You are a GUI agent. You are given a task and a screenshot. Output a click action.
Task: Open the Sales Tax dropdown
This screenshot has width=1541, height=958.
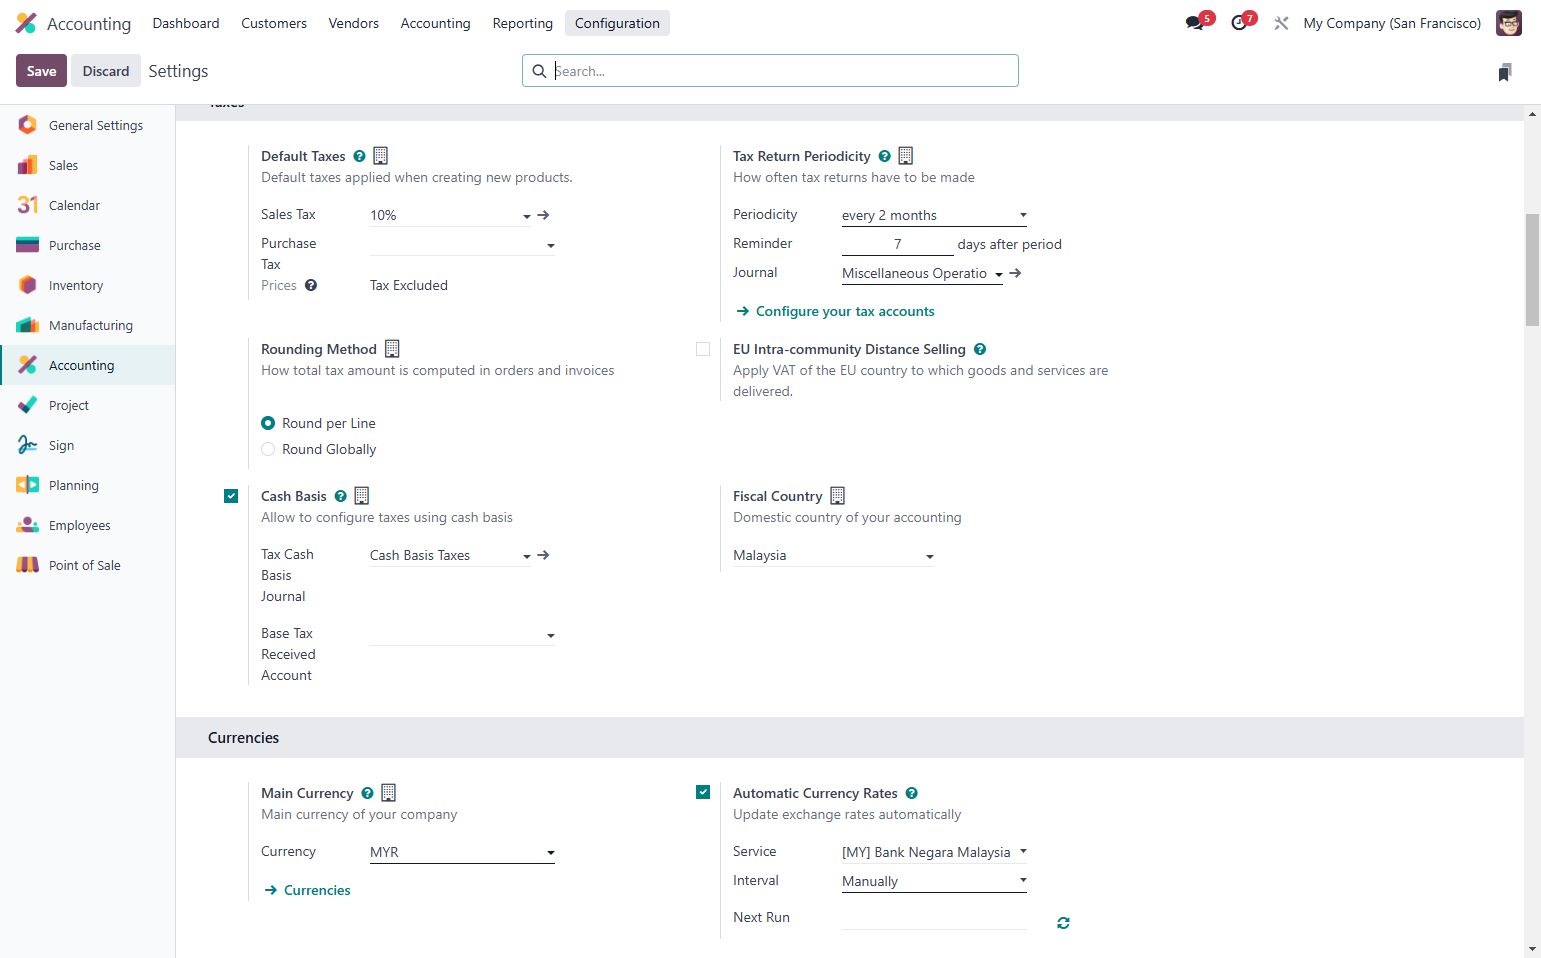coord(450,215)
